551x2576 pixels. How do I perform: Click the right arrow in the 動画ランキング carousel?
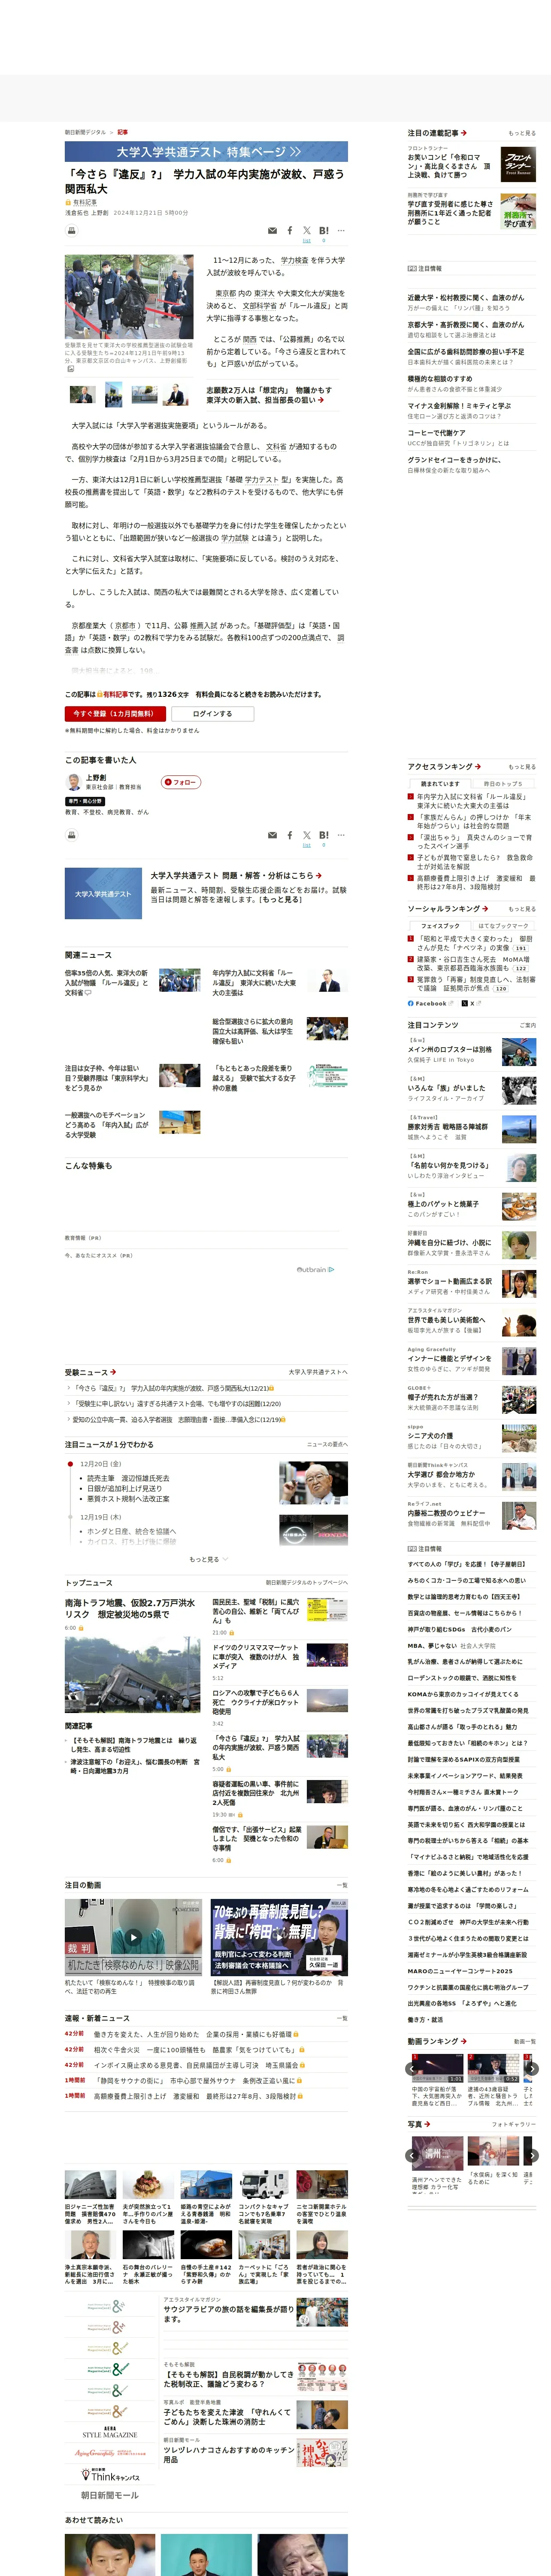pos(532,2068)
